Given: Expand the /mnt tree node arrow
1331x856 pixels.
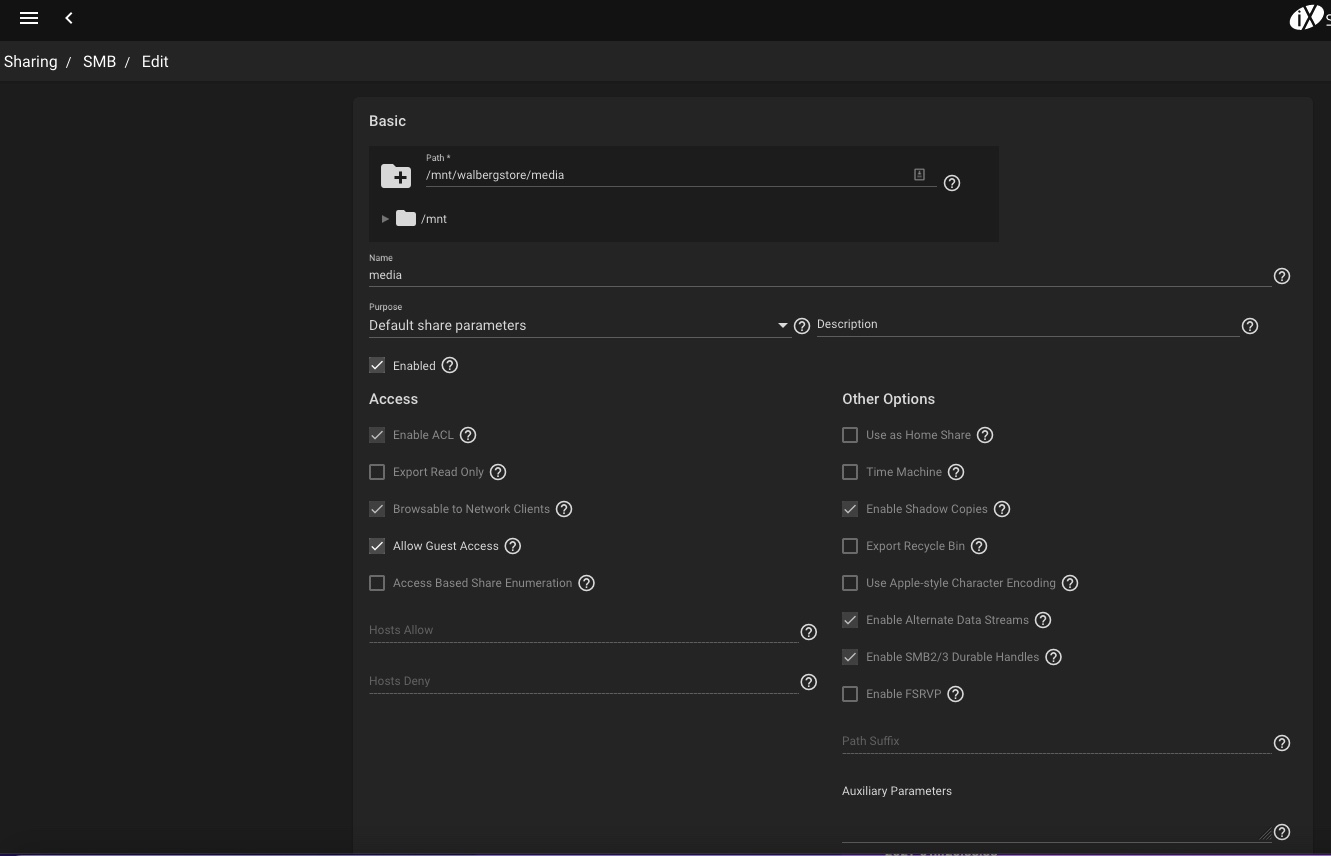Looking at the screenshot, I should pyautogui.click(x=385, y=219).
